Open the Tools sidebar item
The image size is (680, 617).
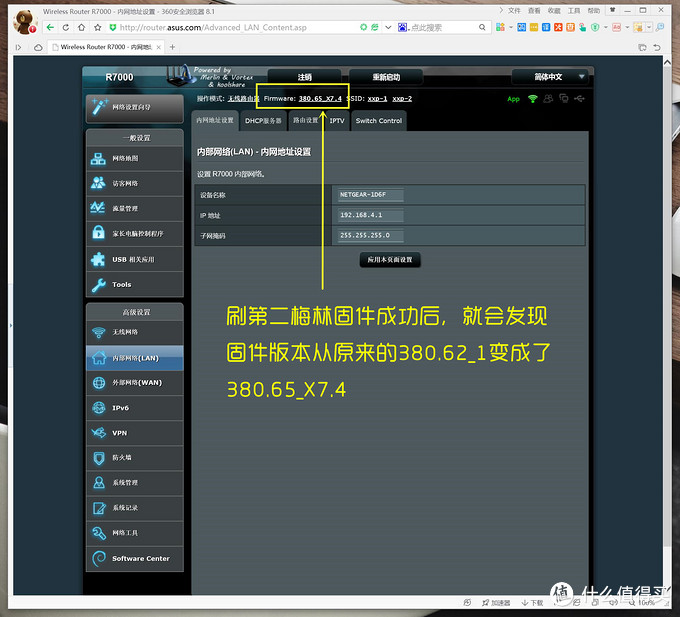[x=135, y=284]
